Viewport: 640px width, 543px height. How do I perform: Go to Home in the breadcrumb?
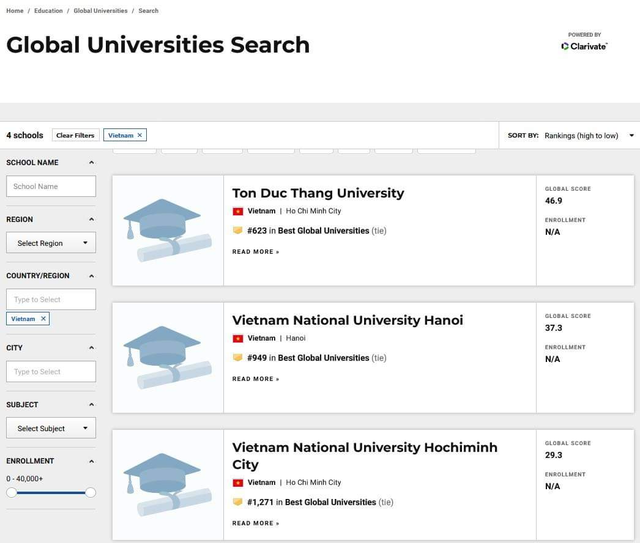coord(15,11)
